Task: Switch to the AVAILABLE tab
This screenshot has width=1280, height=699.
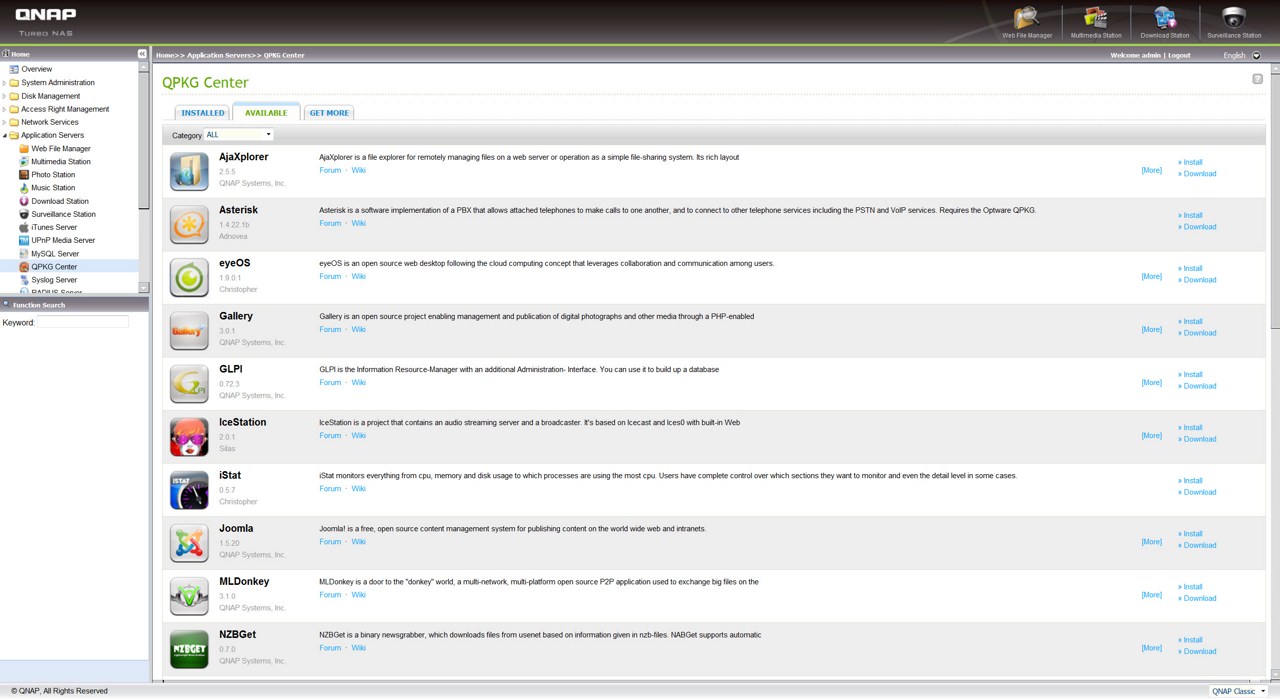Action: coord(266,112)
